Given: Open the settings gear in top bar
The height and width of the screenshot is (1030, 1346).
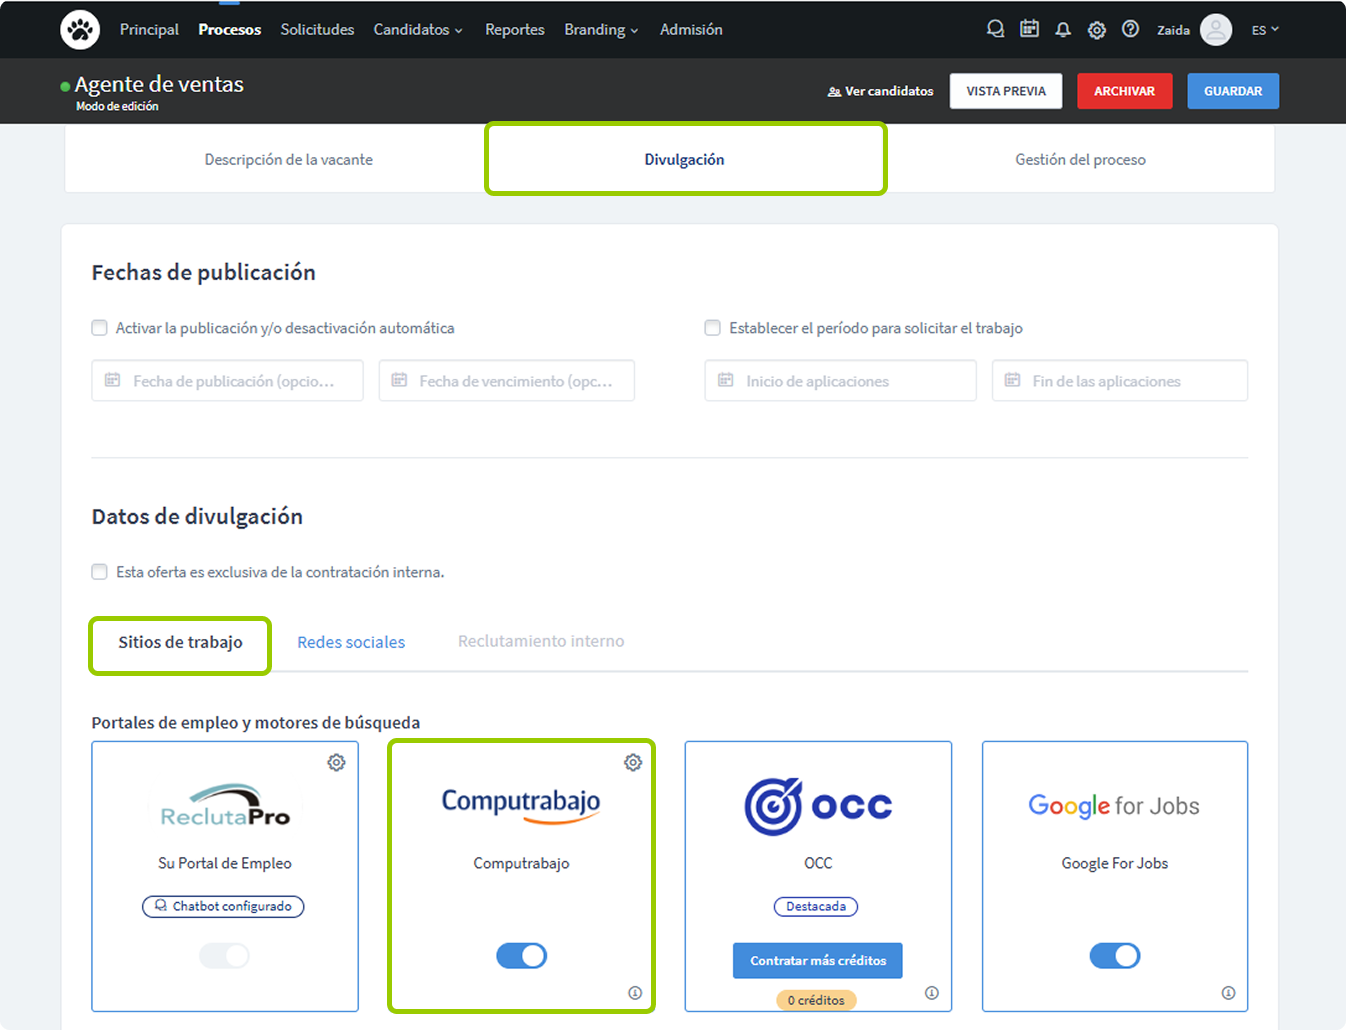Looking at the screenshot, I should [1097, 30].
